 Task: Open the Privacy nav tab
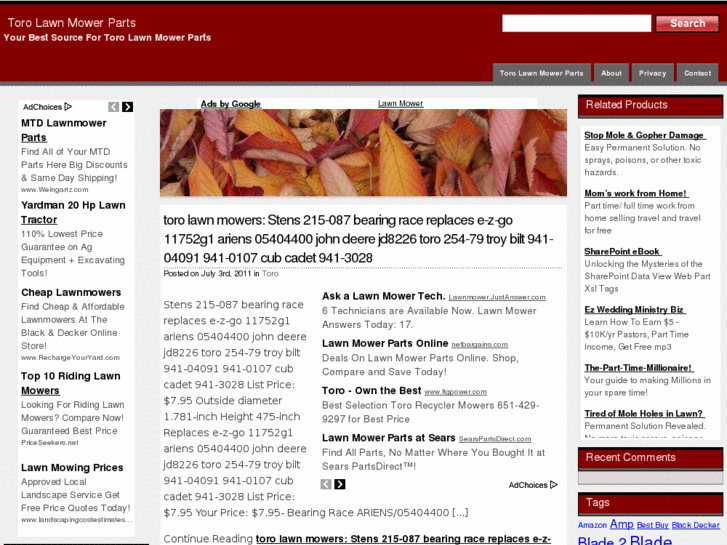652,73
